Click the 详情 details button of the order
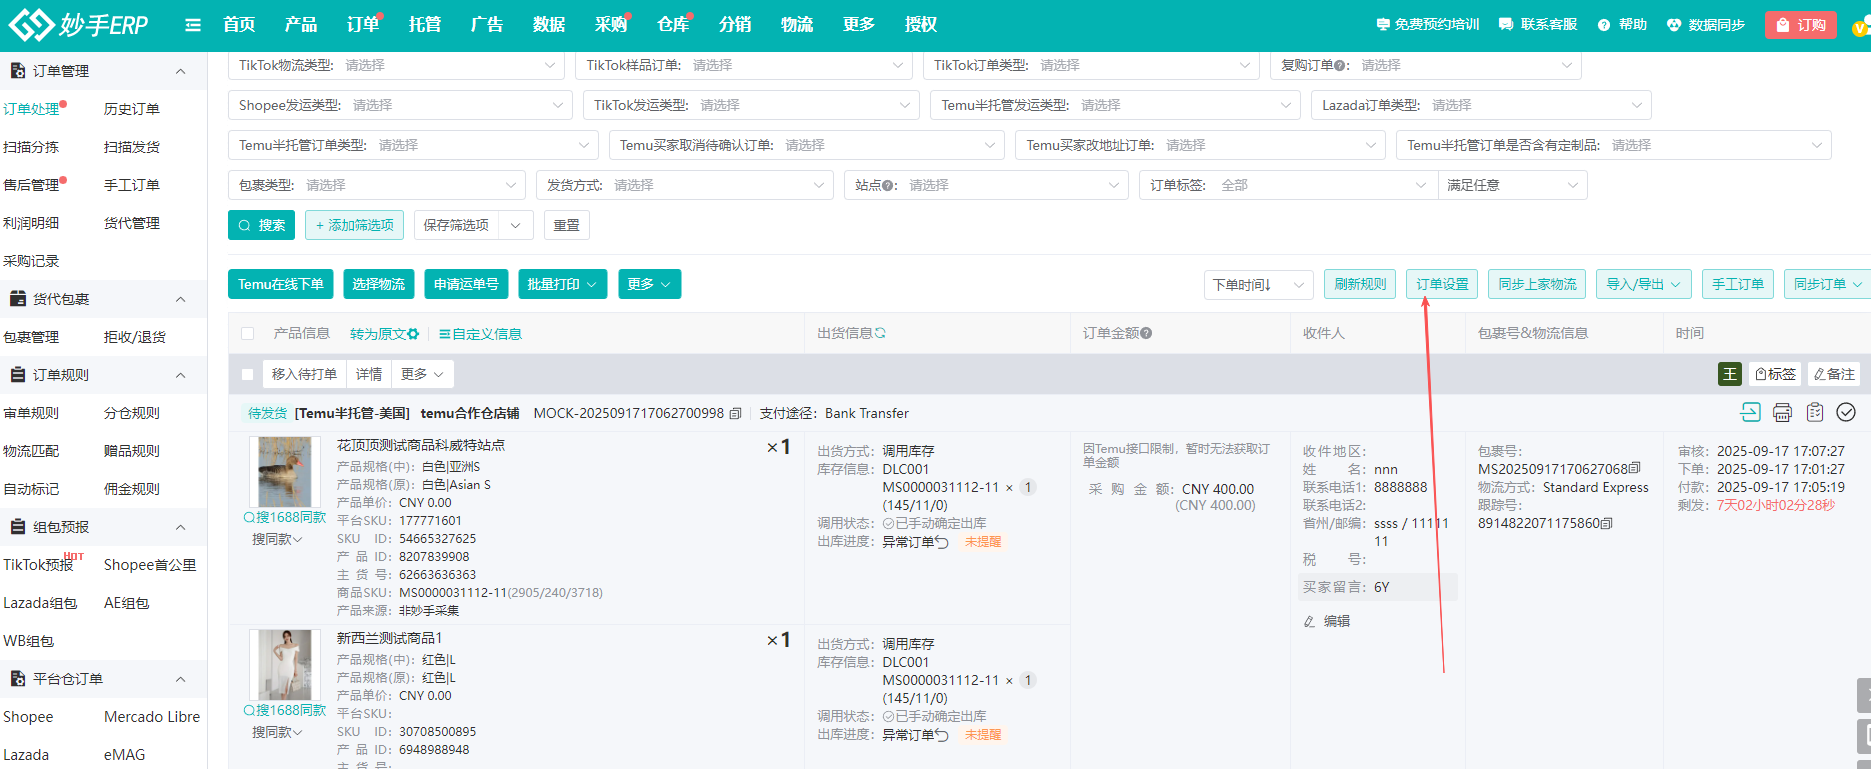This screenshot has height=769, width=1871. (369, 374)
